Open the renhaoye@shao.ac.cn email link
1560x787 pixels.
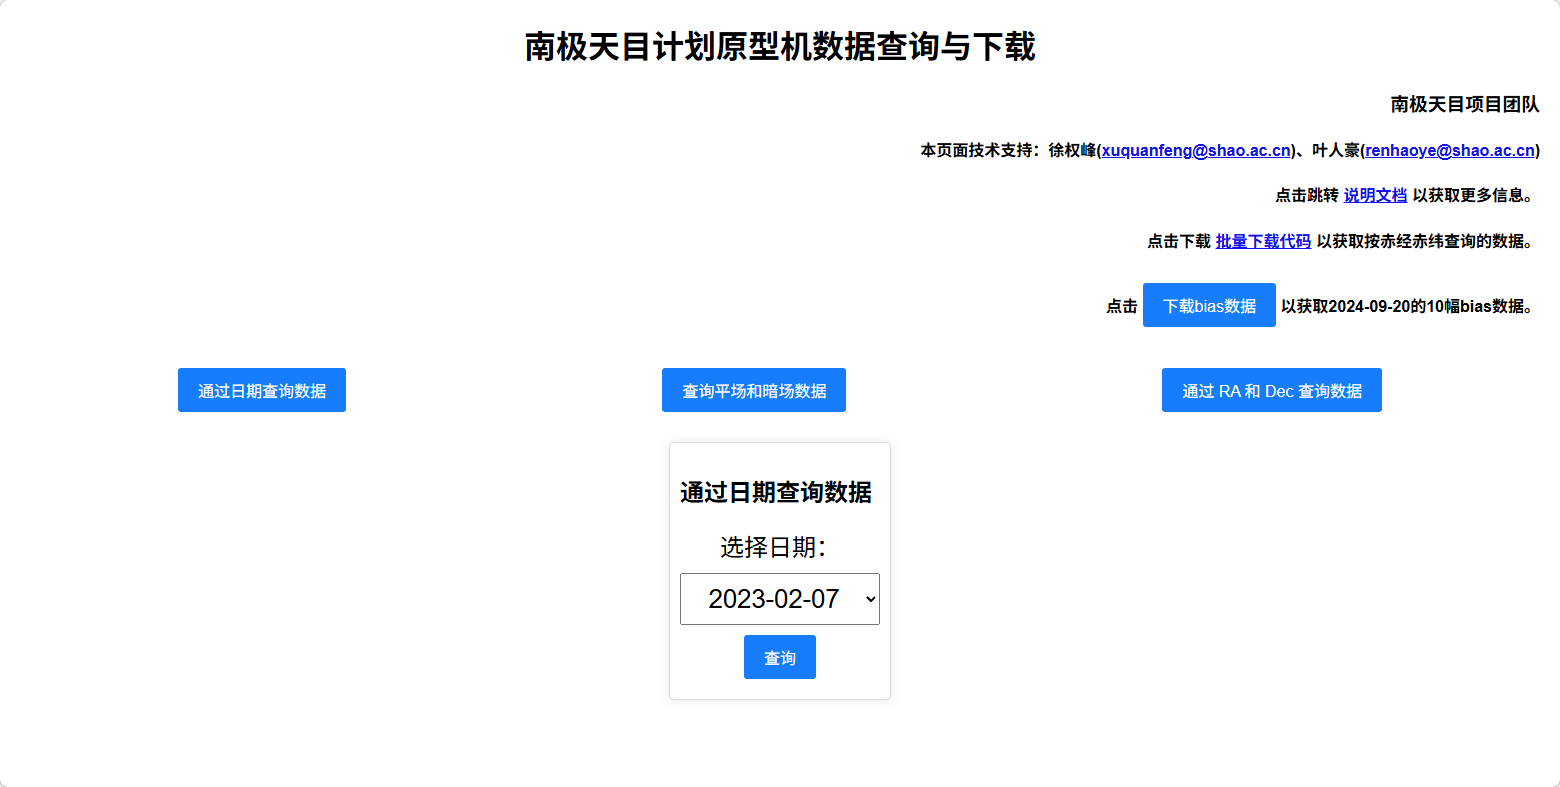[x=1449, y=150]
